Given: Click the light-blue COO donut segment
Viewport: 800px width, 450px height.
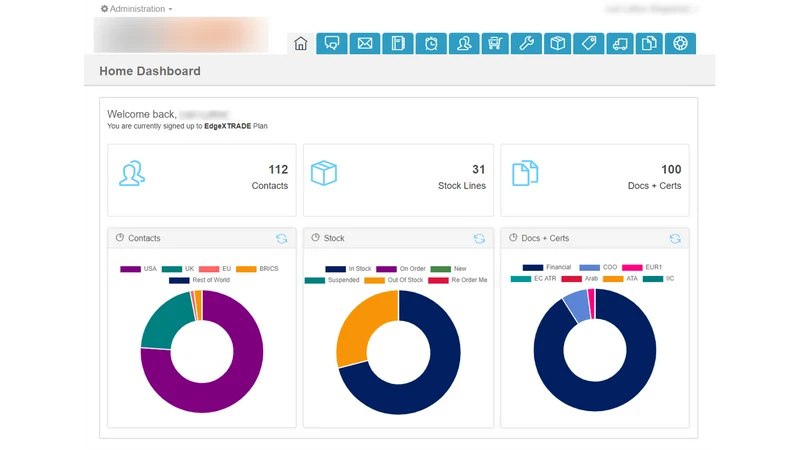Looking at the screenshot, I should (577, 305).
